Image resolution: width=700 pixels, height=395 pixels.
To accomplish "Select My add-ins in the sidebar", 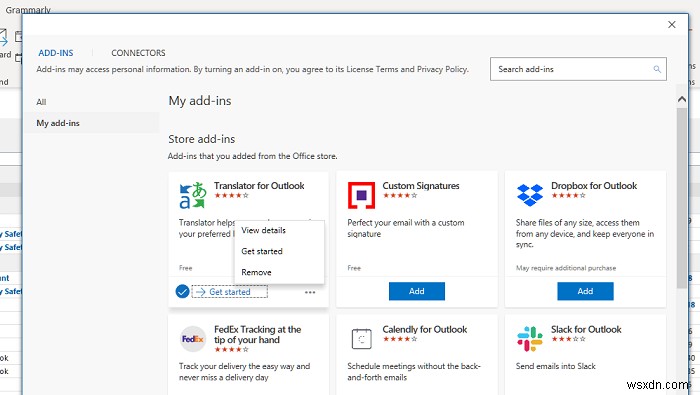I will click(x=91, y=123).
